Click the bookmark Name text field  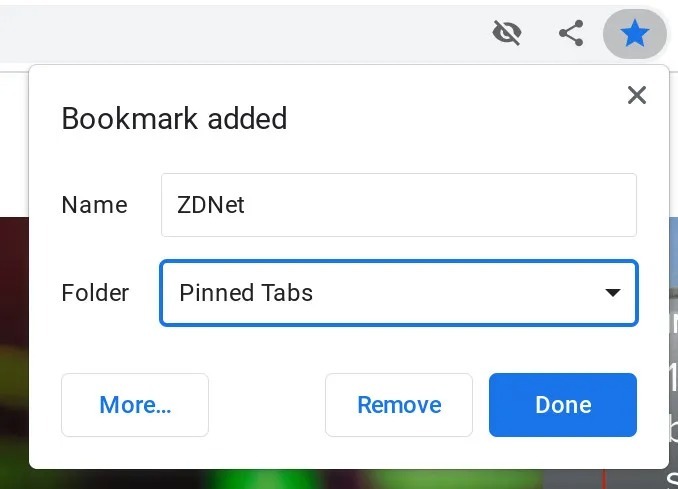[x=398, y=205]
